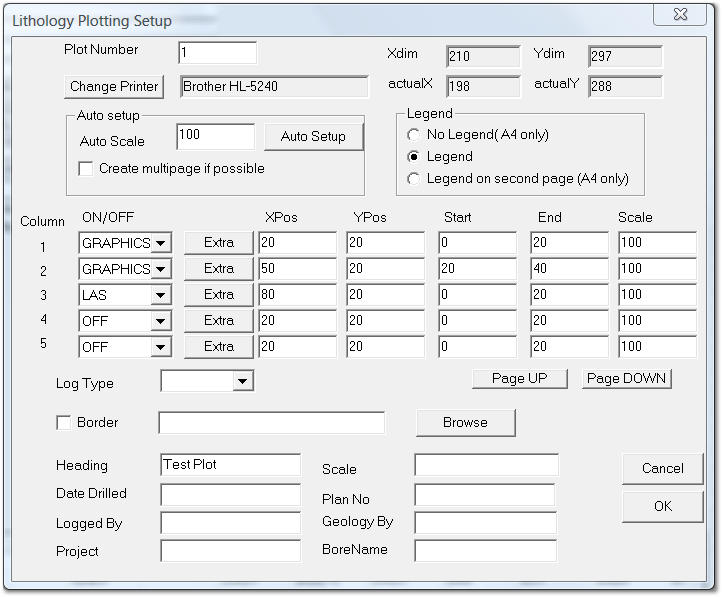
Task: Click the Heading text field
Action: coord(230,464)
